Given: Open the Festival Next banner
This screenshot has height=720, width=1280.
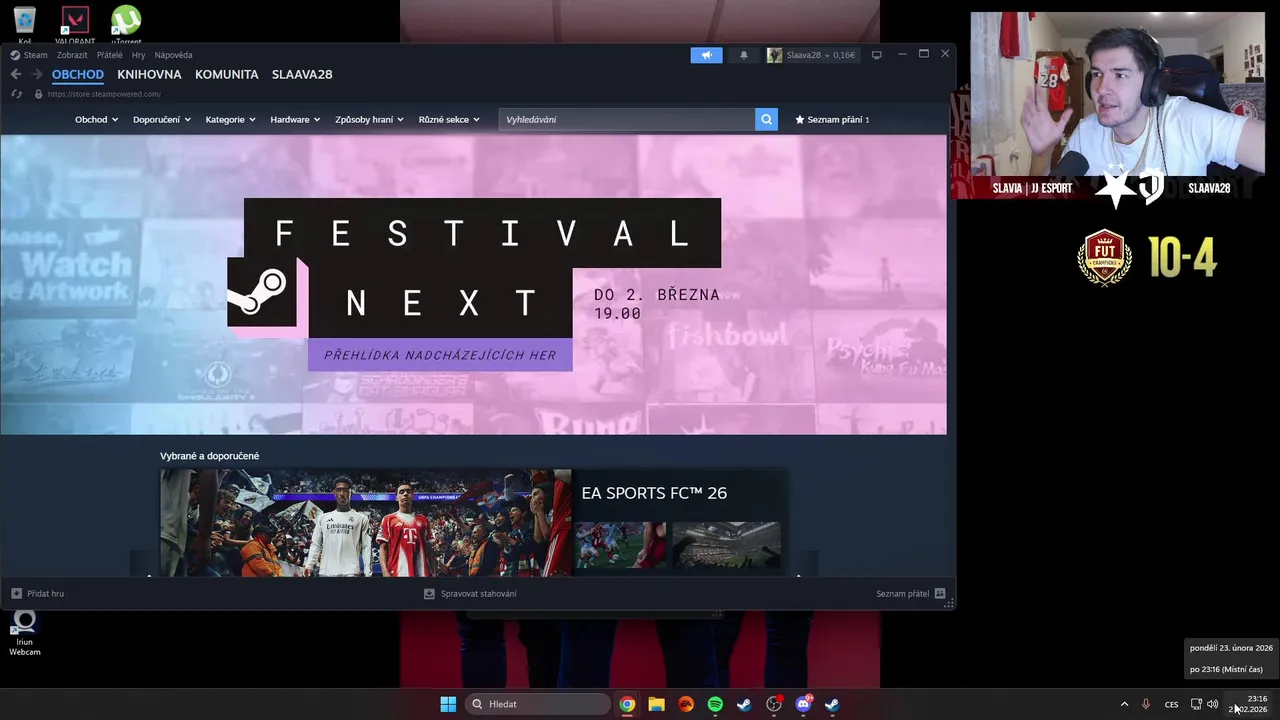Looking at the screenshot, I should [473, 284].
